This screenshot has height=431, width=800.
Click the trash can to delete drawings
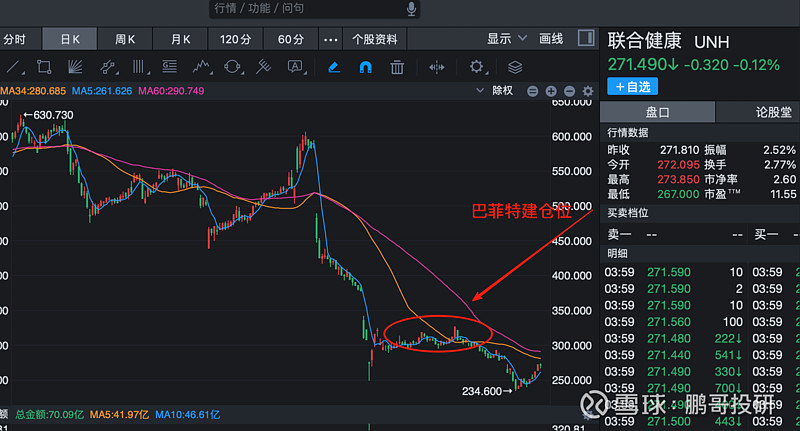397,67
